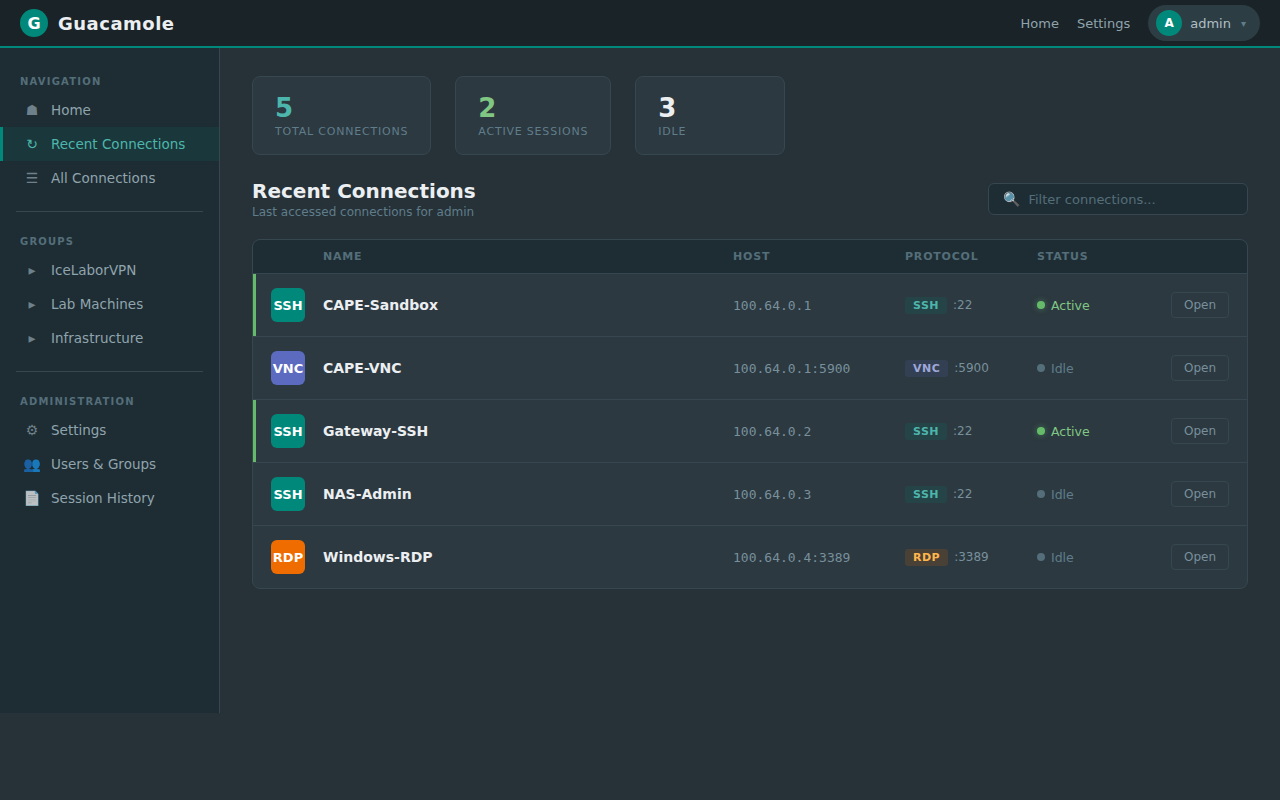This screenshot has height=800, width=1280.
Task: Click the VNC protocol badge in CAPE-VNC row
Action: (x=926, y=368)
